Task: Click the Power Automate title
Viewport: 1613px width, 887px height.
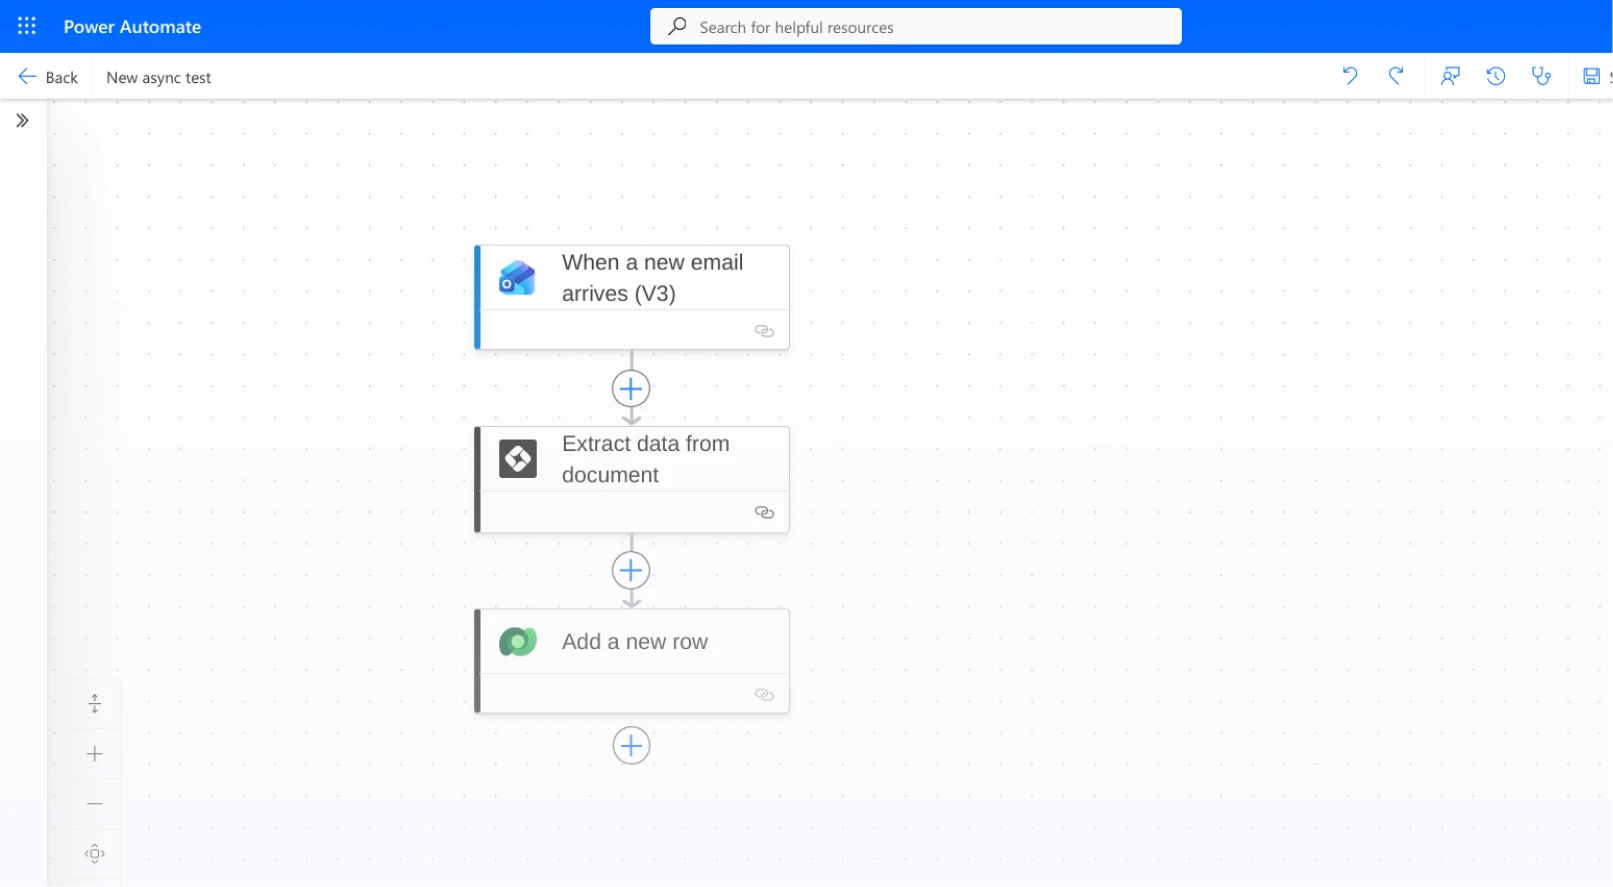Action: 132,27
